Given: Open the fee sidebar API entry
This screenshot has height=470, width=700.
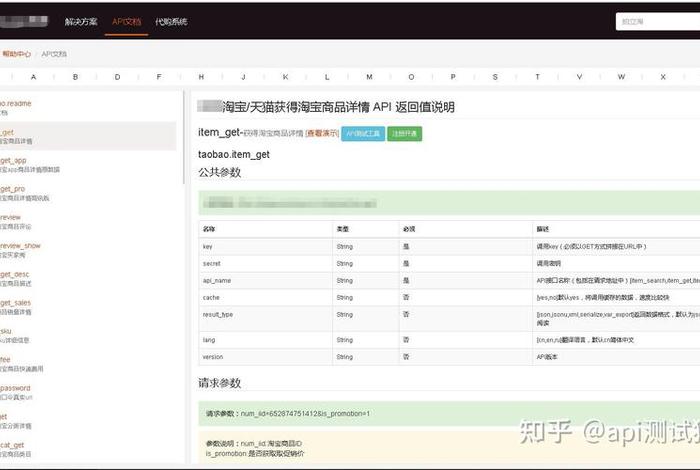Looking at the screenshot, I should click(x=5, y=359).
